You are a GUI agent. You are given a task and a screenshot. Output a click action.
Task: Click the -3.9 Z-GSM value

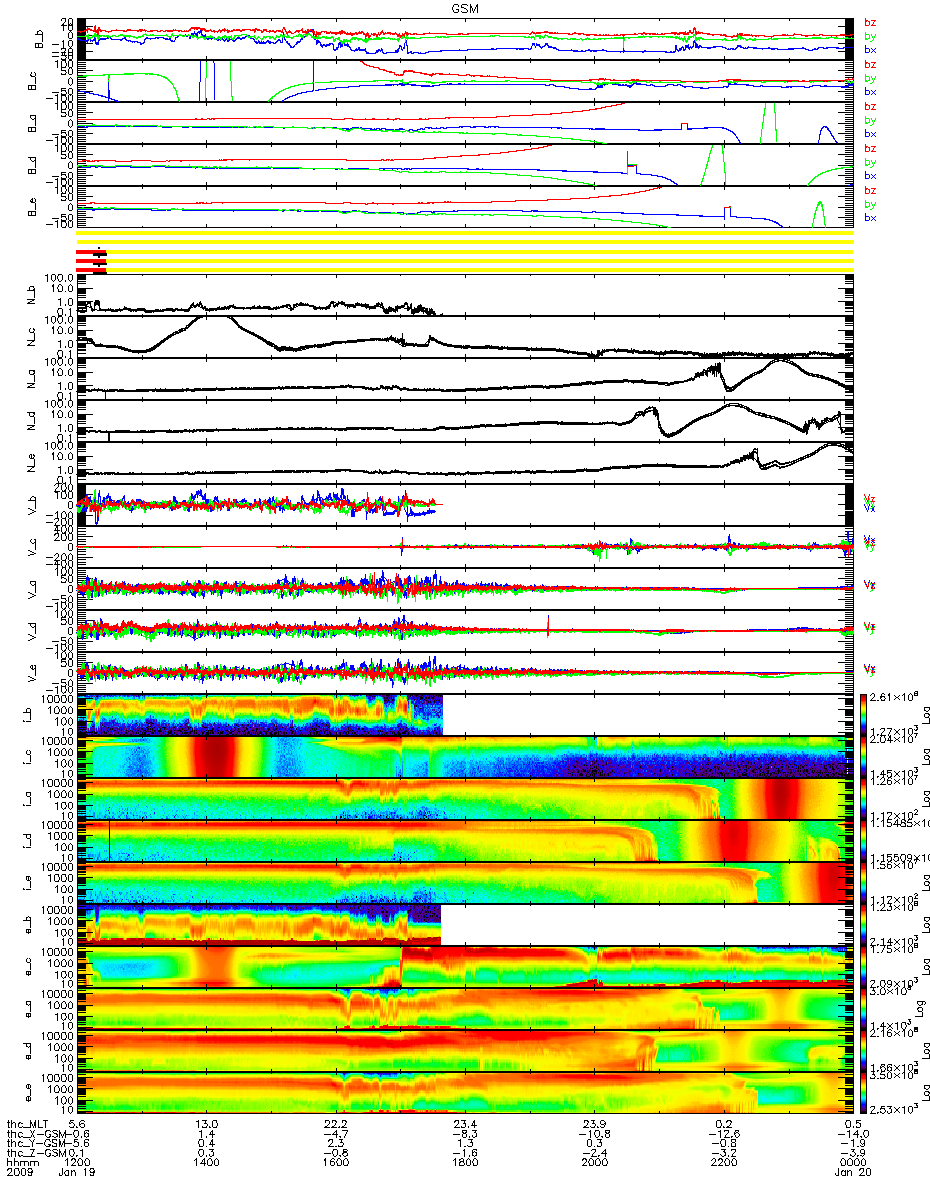pyautogui.click(x=851, y=1152)
